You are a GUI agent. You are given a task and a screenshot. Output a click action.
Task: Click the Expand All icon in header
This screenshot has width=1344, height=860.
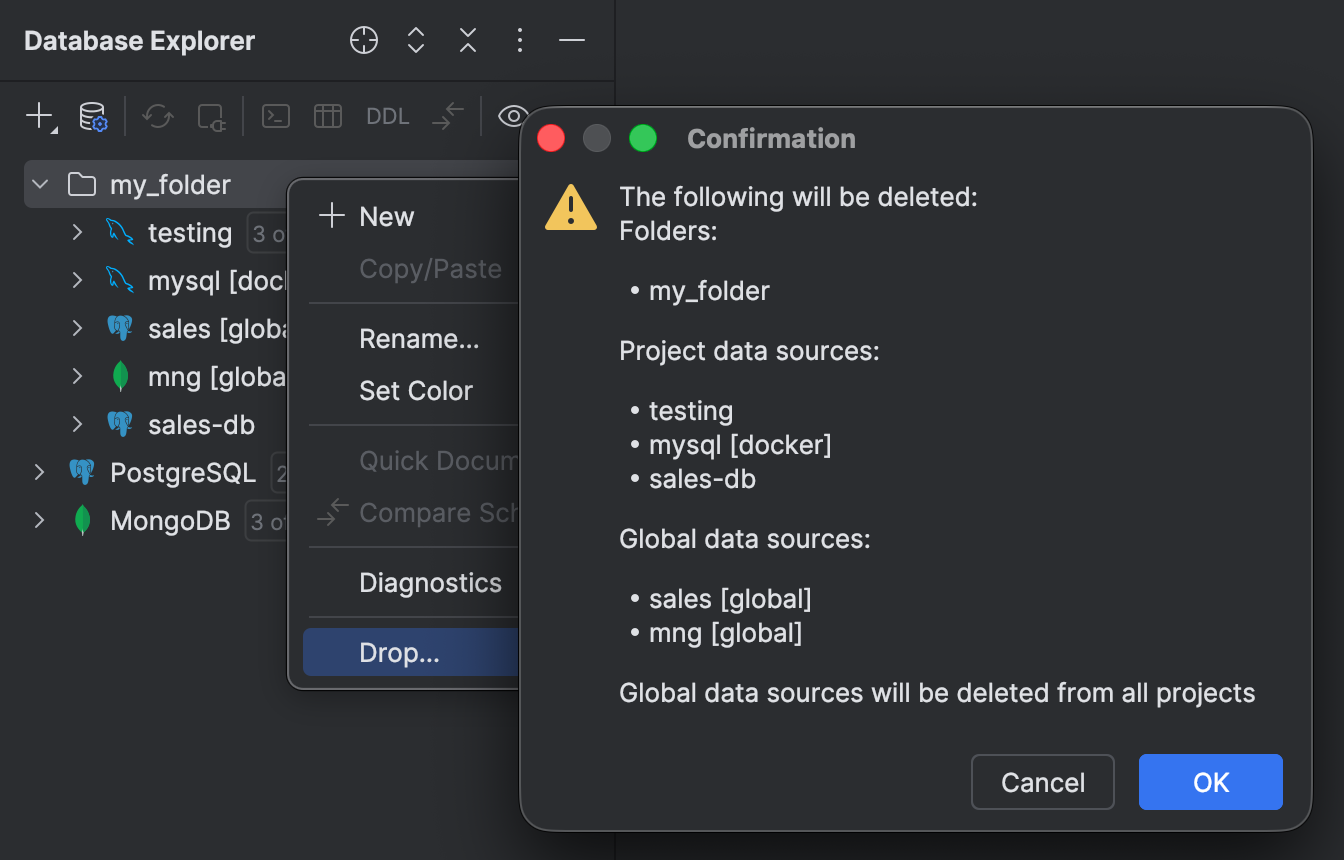pos(416,40)
